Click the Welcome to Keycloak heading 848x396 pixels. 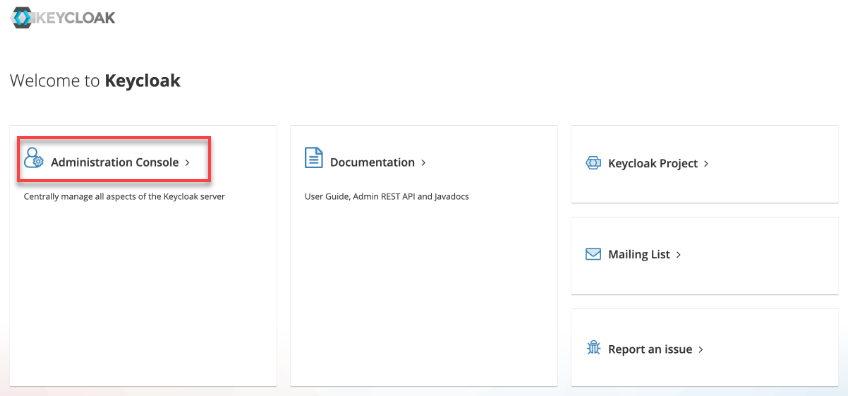click(95, 81)
